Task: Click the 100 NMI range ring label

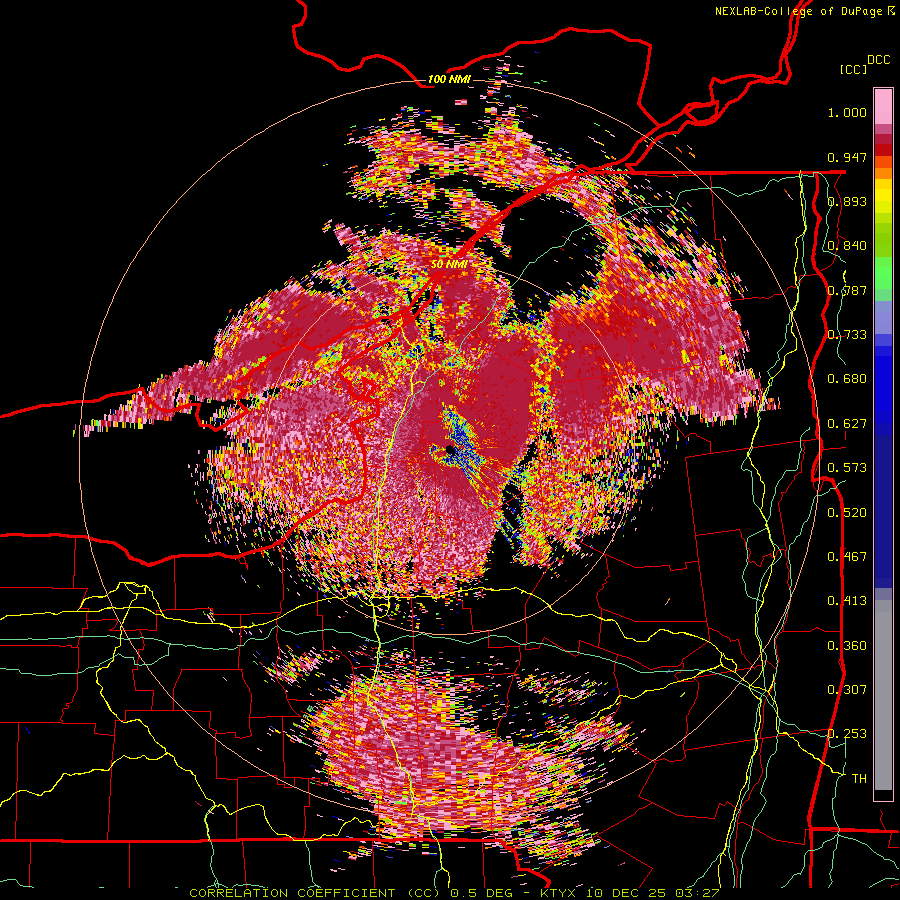Action: 449,79
